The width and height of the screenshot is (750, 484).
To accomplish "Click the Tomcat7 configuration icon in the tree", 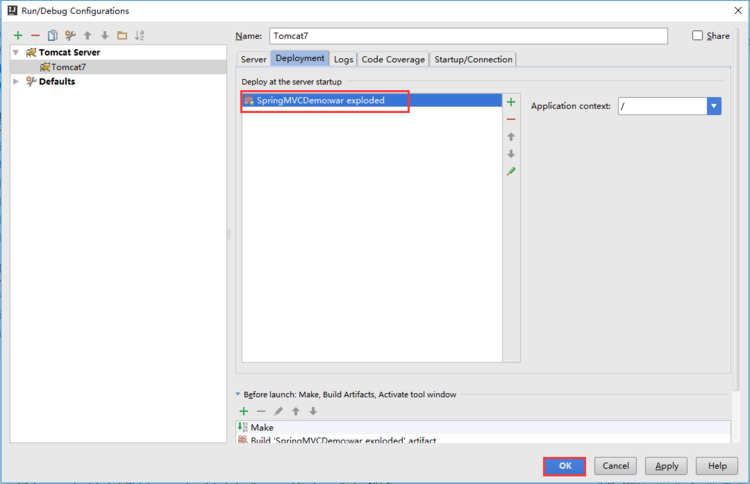I will click(45, 67).
